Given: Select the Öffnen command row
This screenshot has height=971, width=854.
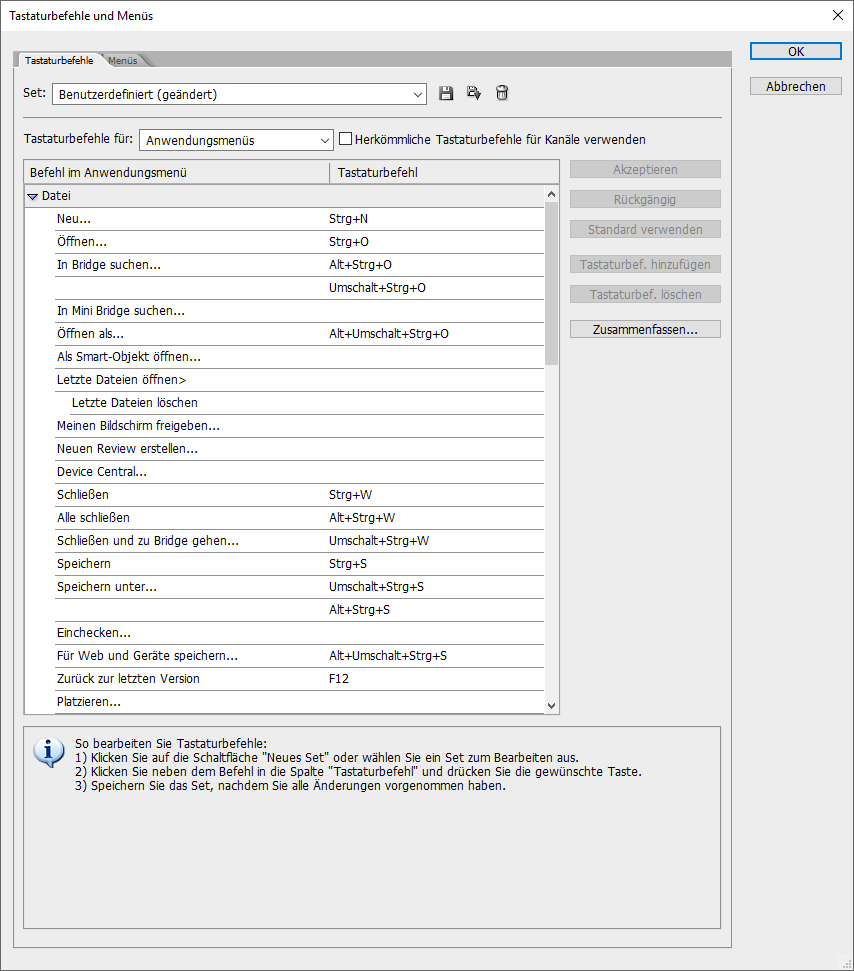Looking at the screenshot, I should click(82, 242).
